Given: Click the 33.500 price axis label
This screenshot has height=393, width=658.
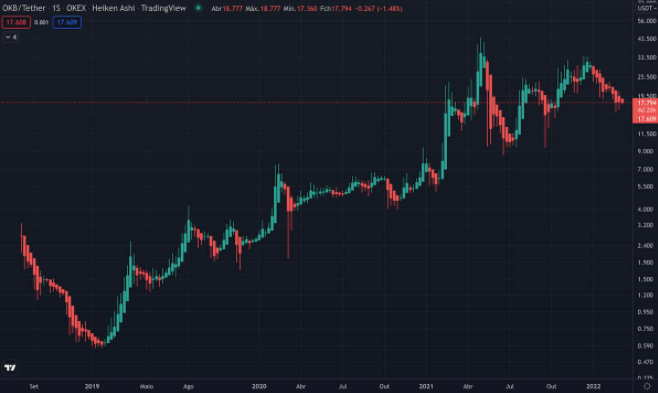Looking at the screenshot, I should (647, 57).
